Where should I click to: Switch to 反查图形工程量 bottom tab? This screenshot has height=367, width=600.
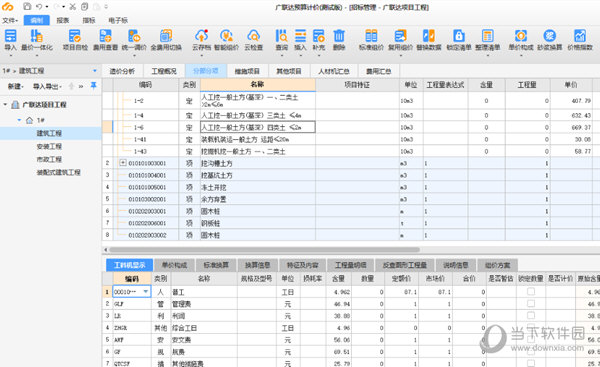[x=404, y=265]
